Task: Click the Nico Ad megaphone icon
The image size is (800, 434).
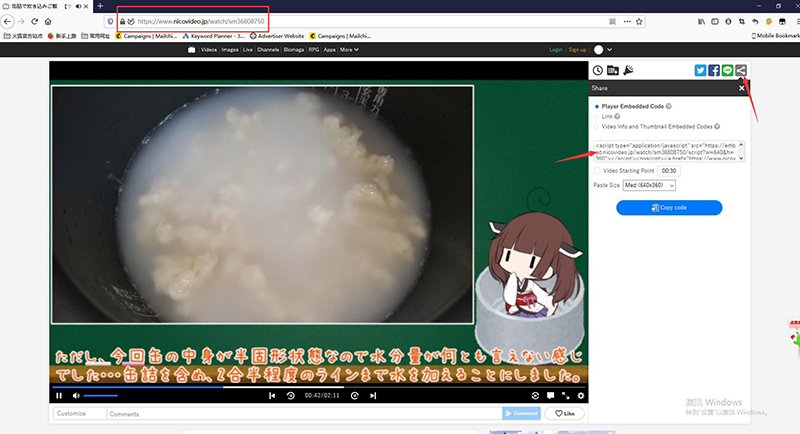Action: (x=628, y=70)
